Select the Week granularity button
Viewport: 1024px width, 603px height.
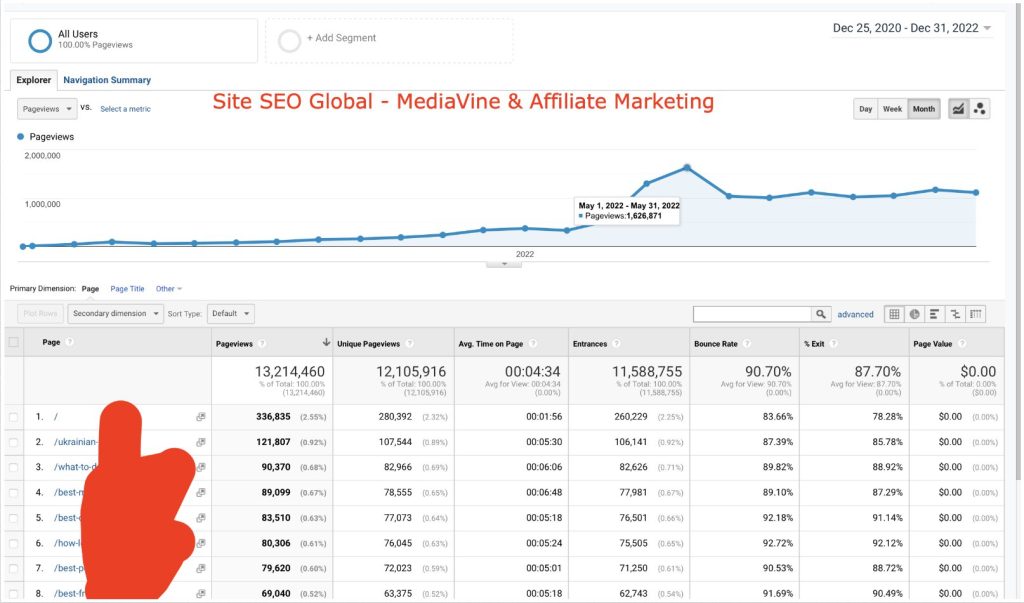pyautogui.click(x=892, y=109)
